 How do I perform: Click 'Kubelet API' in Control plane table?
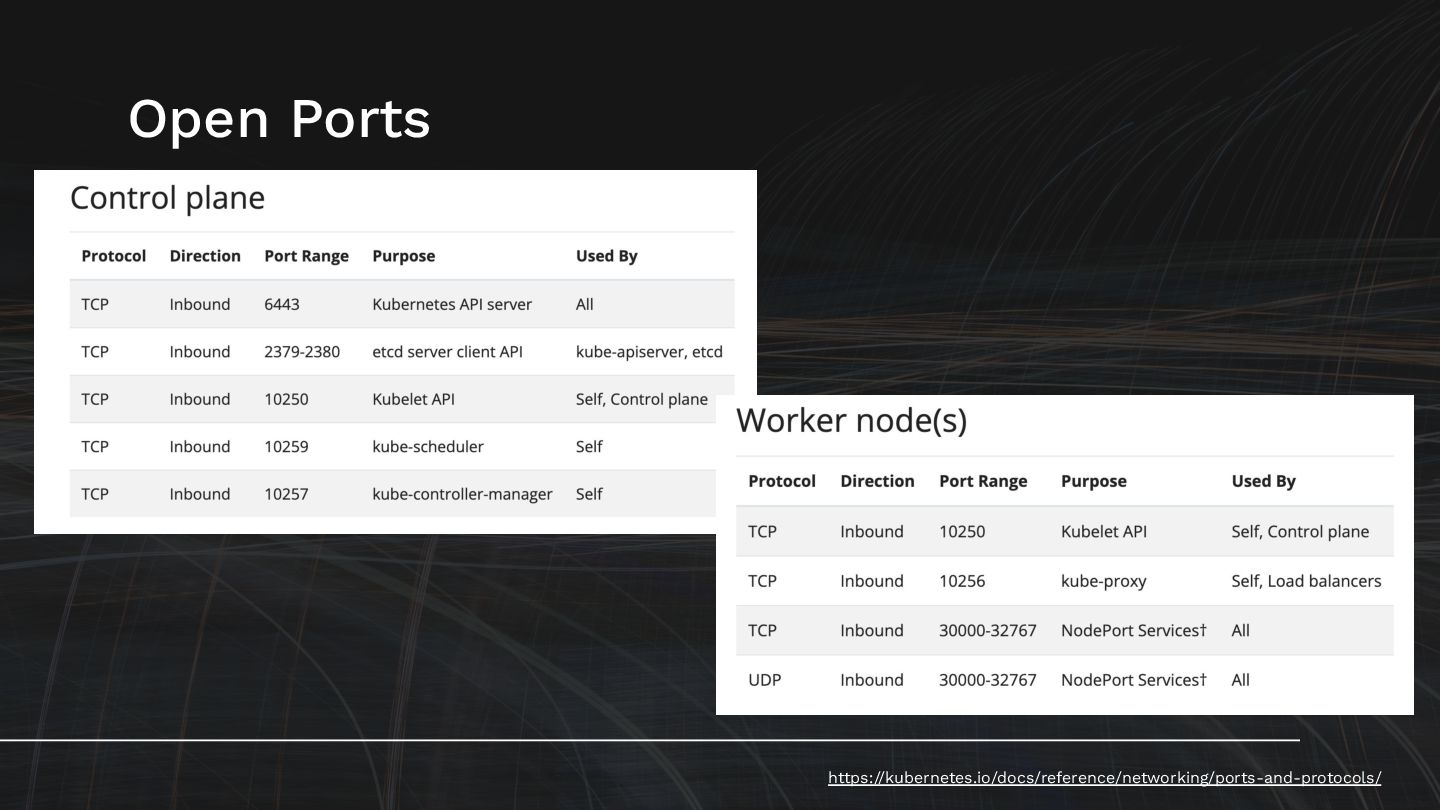413,399
